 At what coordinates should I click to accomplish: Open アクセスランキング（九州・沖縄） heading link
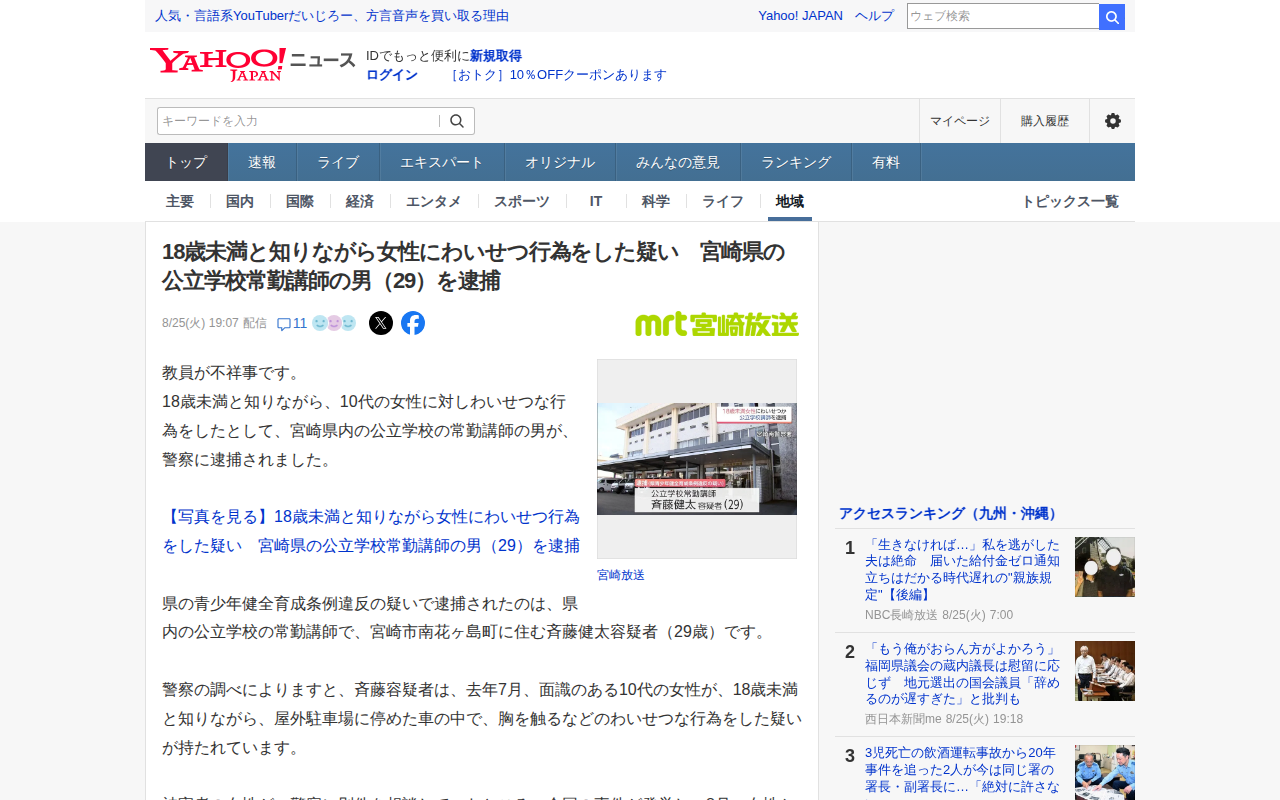950,513
